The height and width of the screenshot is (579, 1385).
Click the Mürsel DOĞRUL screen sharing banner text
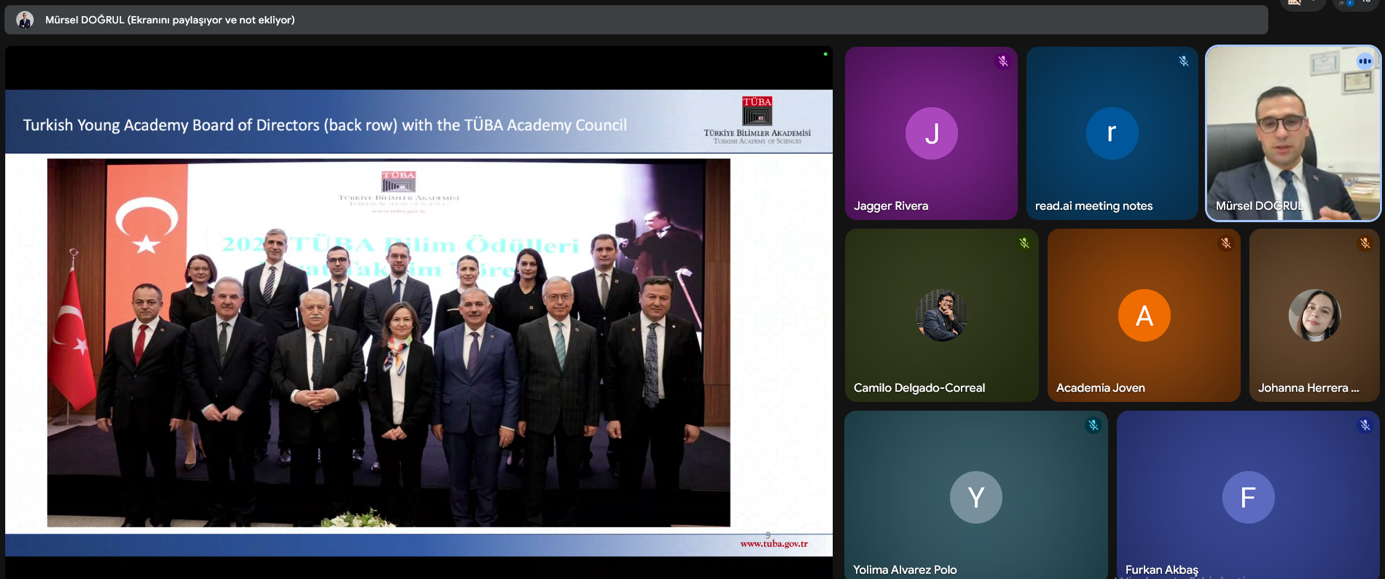pyautogui.click(x=170, y=20)
